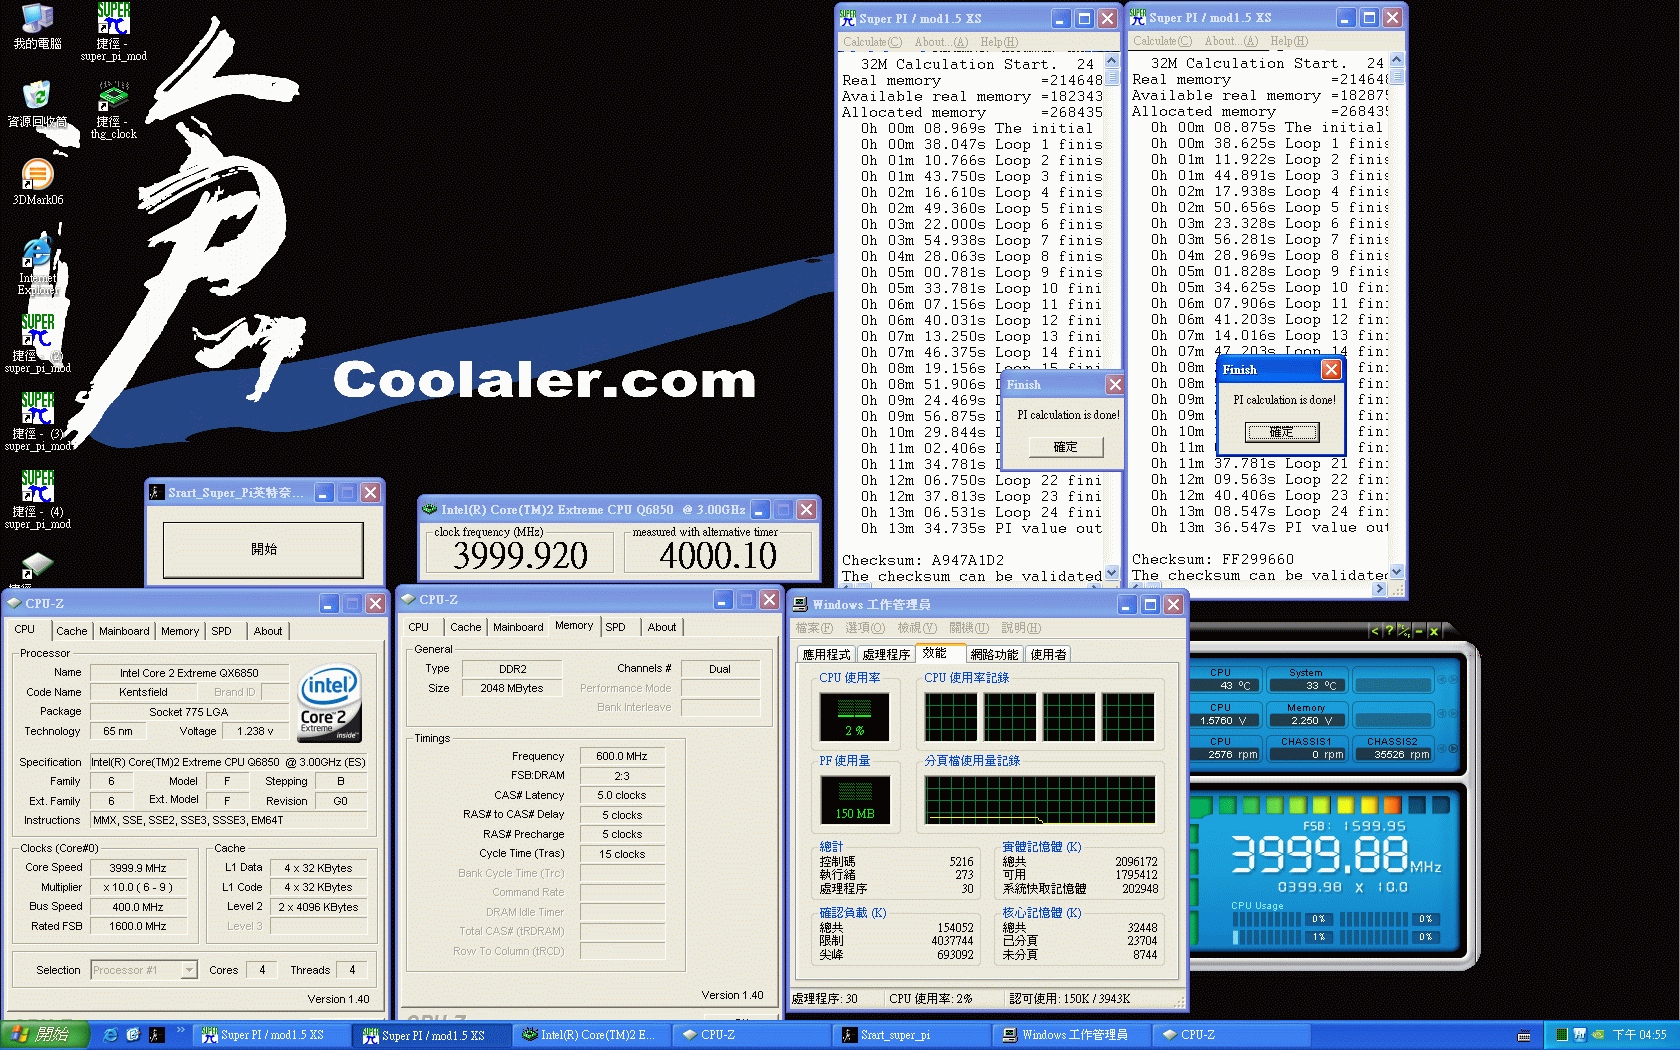Click the right Super PI vertical scrollbar up arrow
Viewport: 1680px width, 1050px height.
pyautogui.click(x=1397, y=60)
